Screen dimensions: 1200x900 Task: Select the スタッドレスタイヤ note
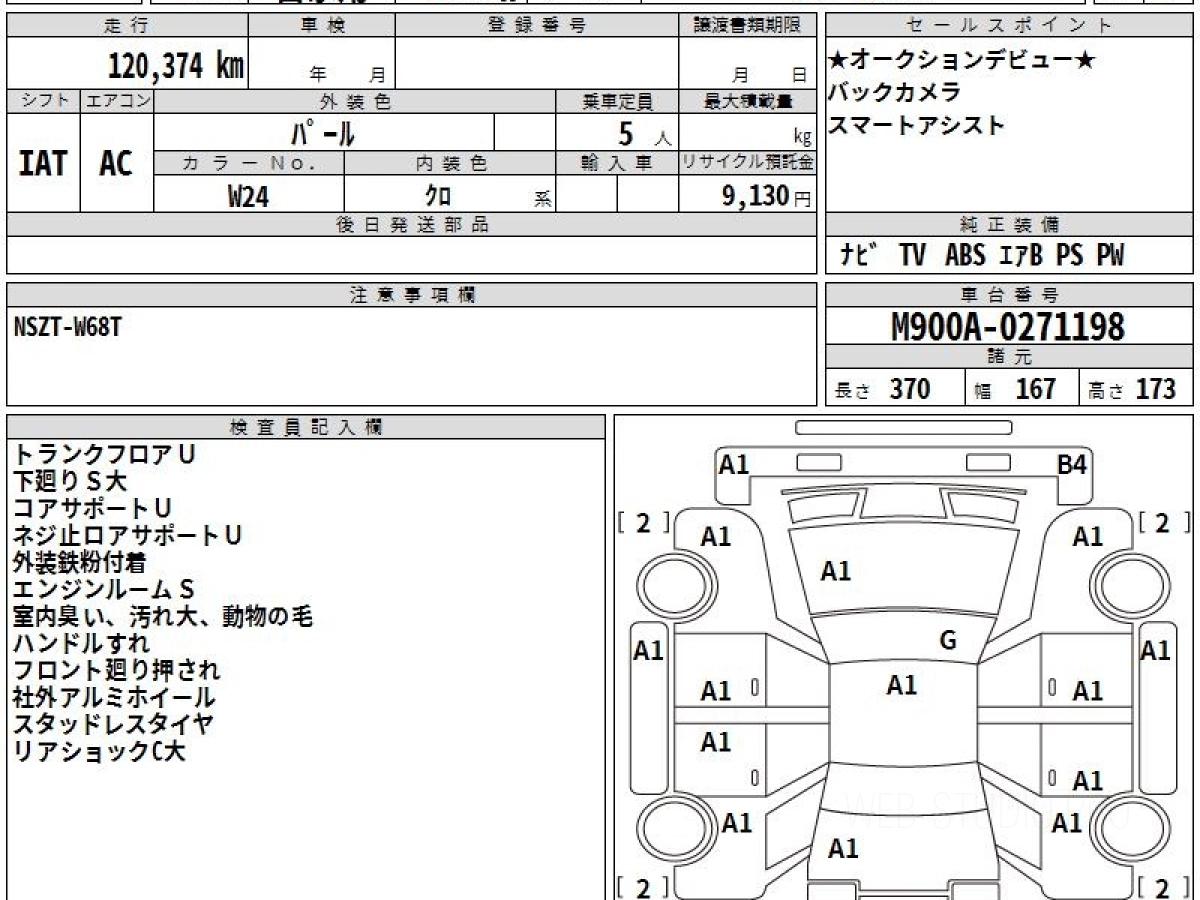[113, 724]
